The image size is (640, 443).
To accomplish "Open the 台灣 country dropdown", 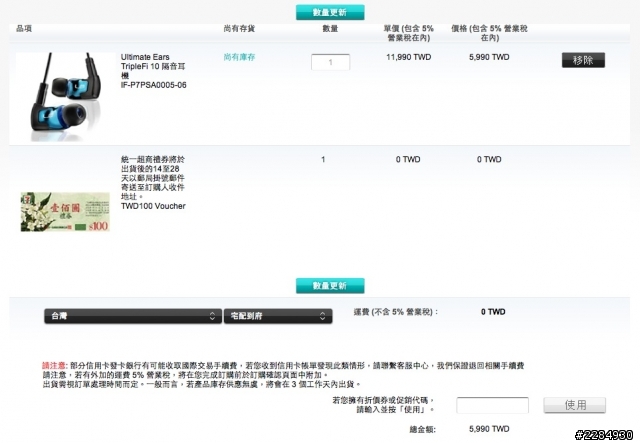I will (x=133, y=316).
